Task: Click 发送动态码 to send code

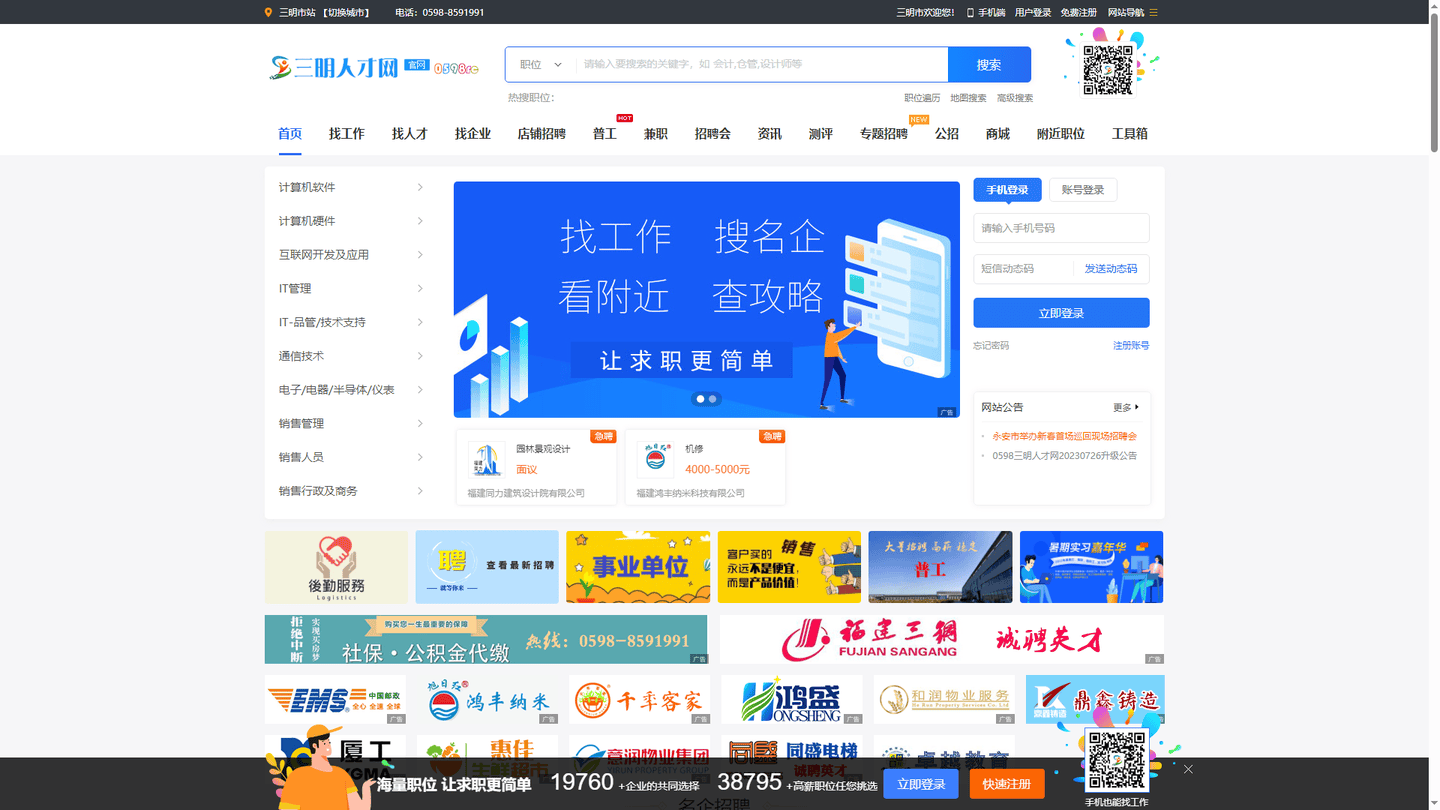Action: (x=1111, y=269)
